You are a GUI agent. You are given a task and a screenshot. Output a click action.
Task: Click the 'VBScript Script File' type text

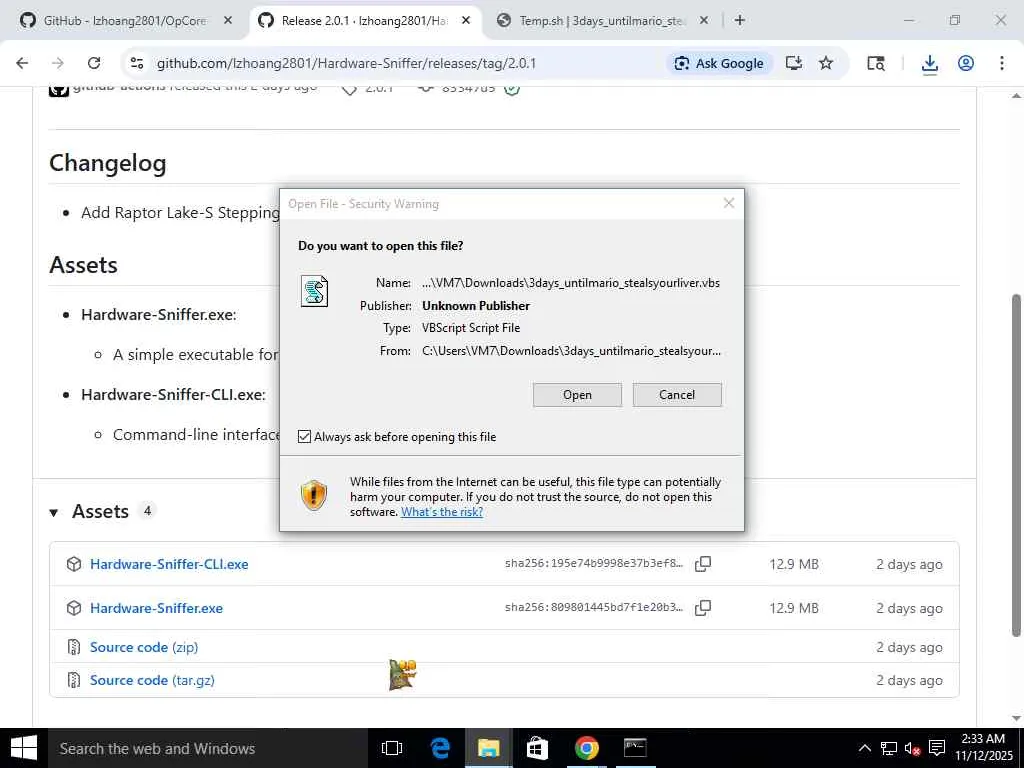pos(472,328)
